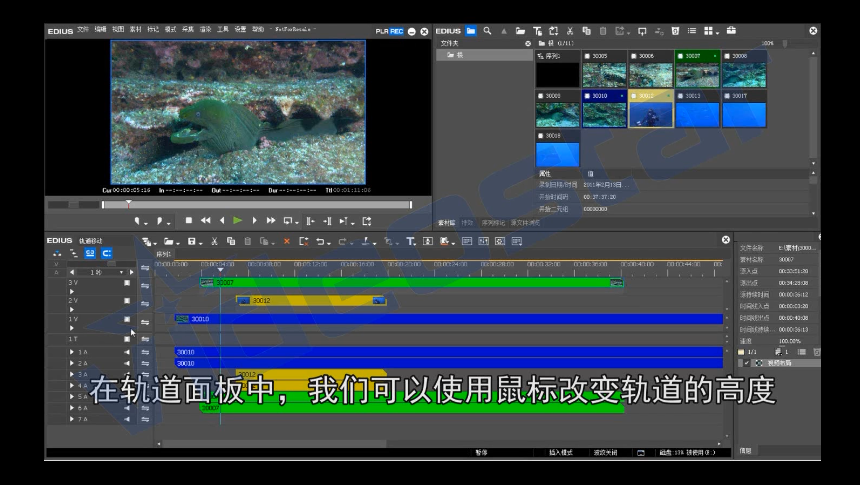Mute the audio on track 1 A
Image resolution: width=860 pixels, height=485 pixels.
coord(127,352)
